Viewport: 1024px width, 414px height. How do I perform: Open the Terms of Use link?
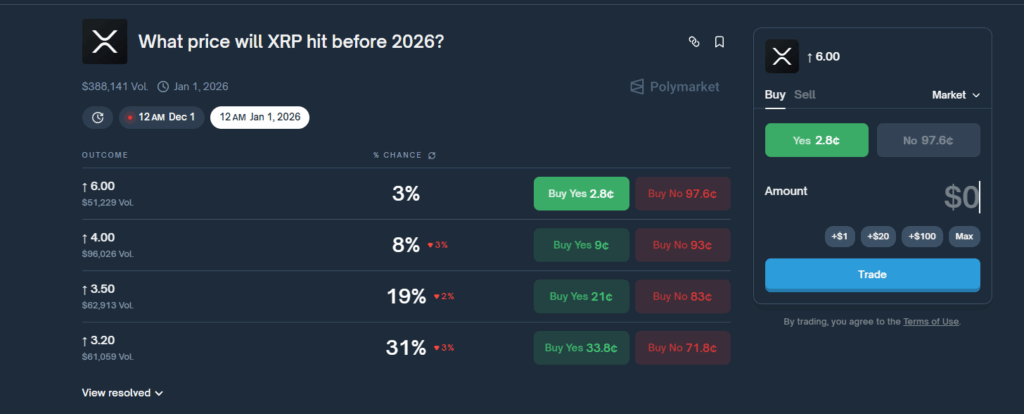click(930, 321)
